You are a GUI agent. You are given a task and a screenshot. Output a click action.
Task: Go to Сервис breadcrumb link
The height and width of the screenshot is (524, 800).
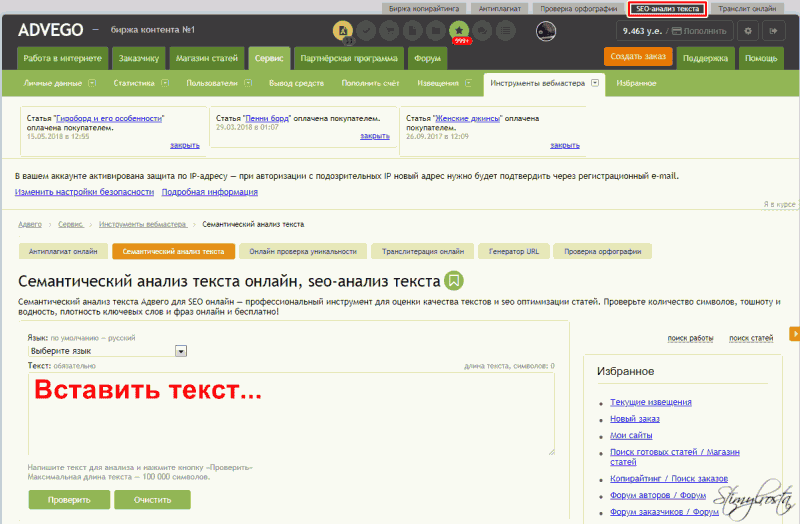[x=70, y=224]
